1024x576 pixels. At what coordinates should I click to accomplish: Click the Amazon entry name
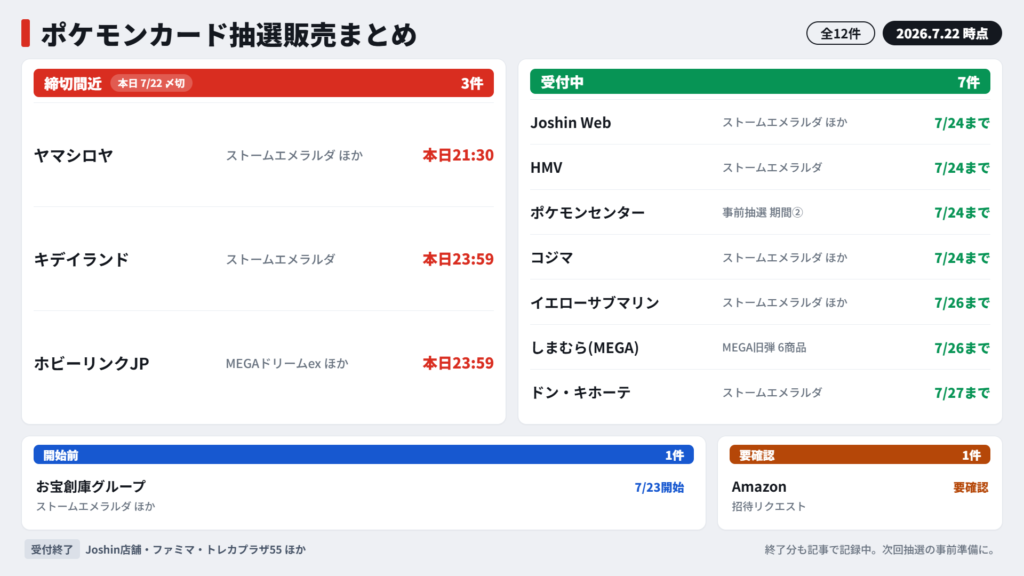pyautogui.click(x=759, y=487)
